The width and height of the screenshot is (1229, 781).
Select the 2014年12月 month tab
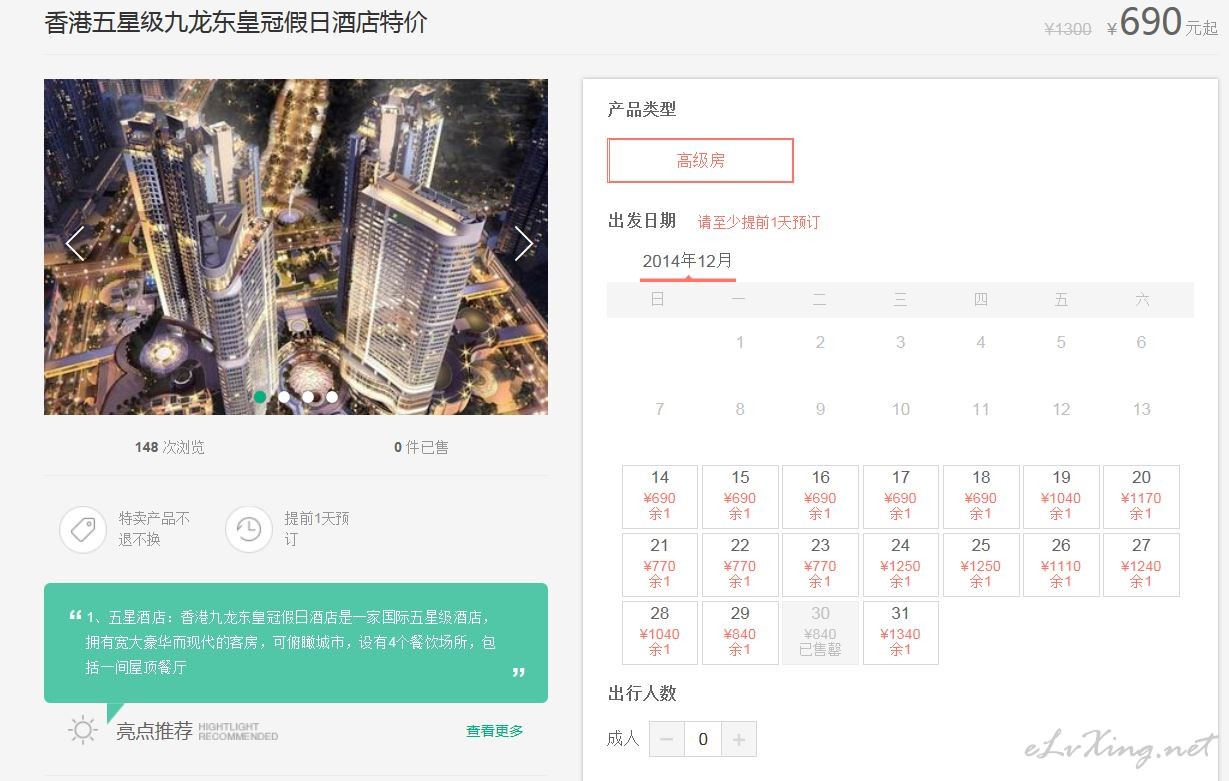(x=687, y=262)
